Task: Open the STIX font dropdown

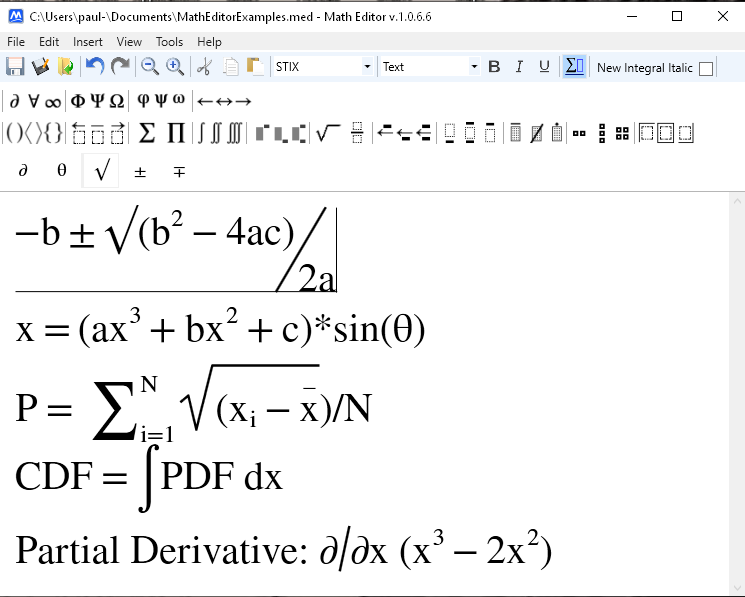Action: [x=367, y=67]
